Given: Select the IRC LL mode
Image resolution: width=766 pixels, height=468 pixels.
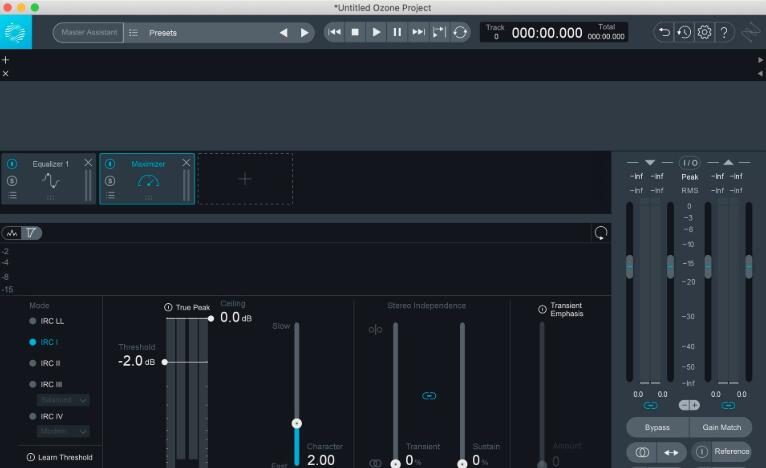Looking at the screenshot, I should [x=33, y=321].
